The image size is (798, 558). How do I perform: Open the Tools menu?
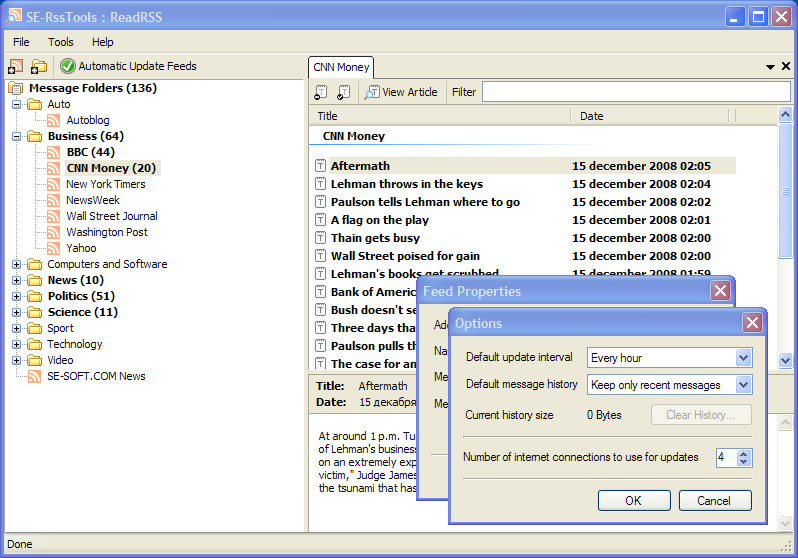pos(61,42)
